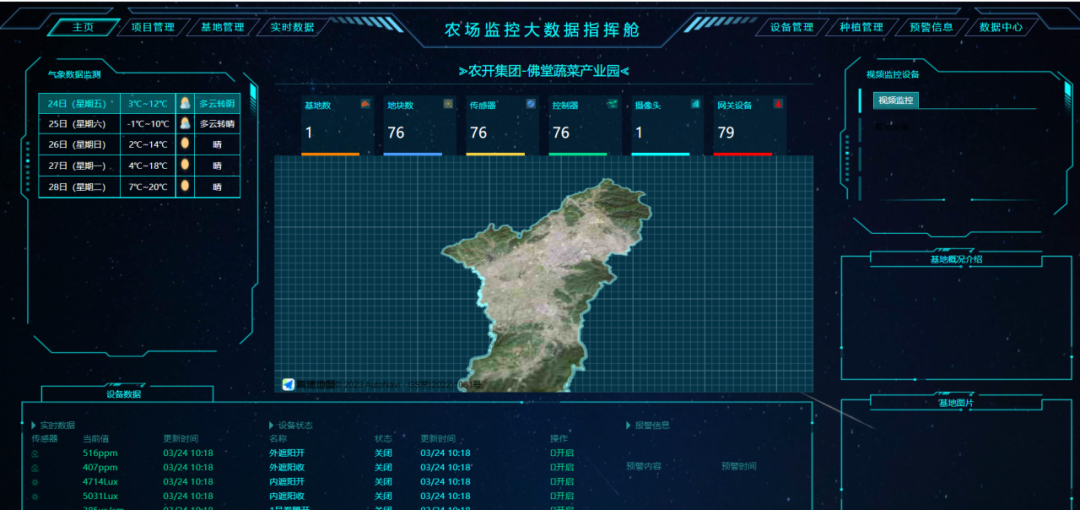
Task: Open the 项目管理 navigation tab
Action: (x=153, y=28)
